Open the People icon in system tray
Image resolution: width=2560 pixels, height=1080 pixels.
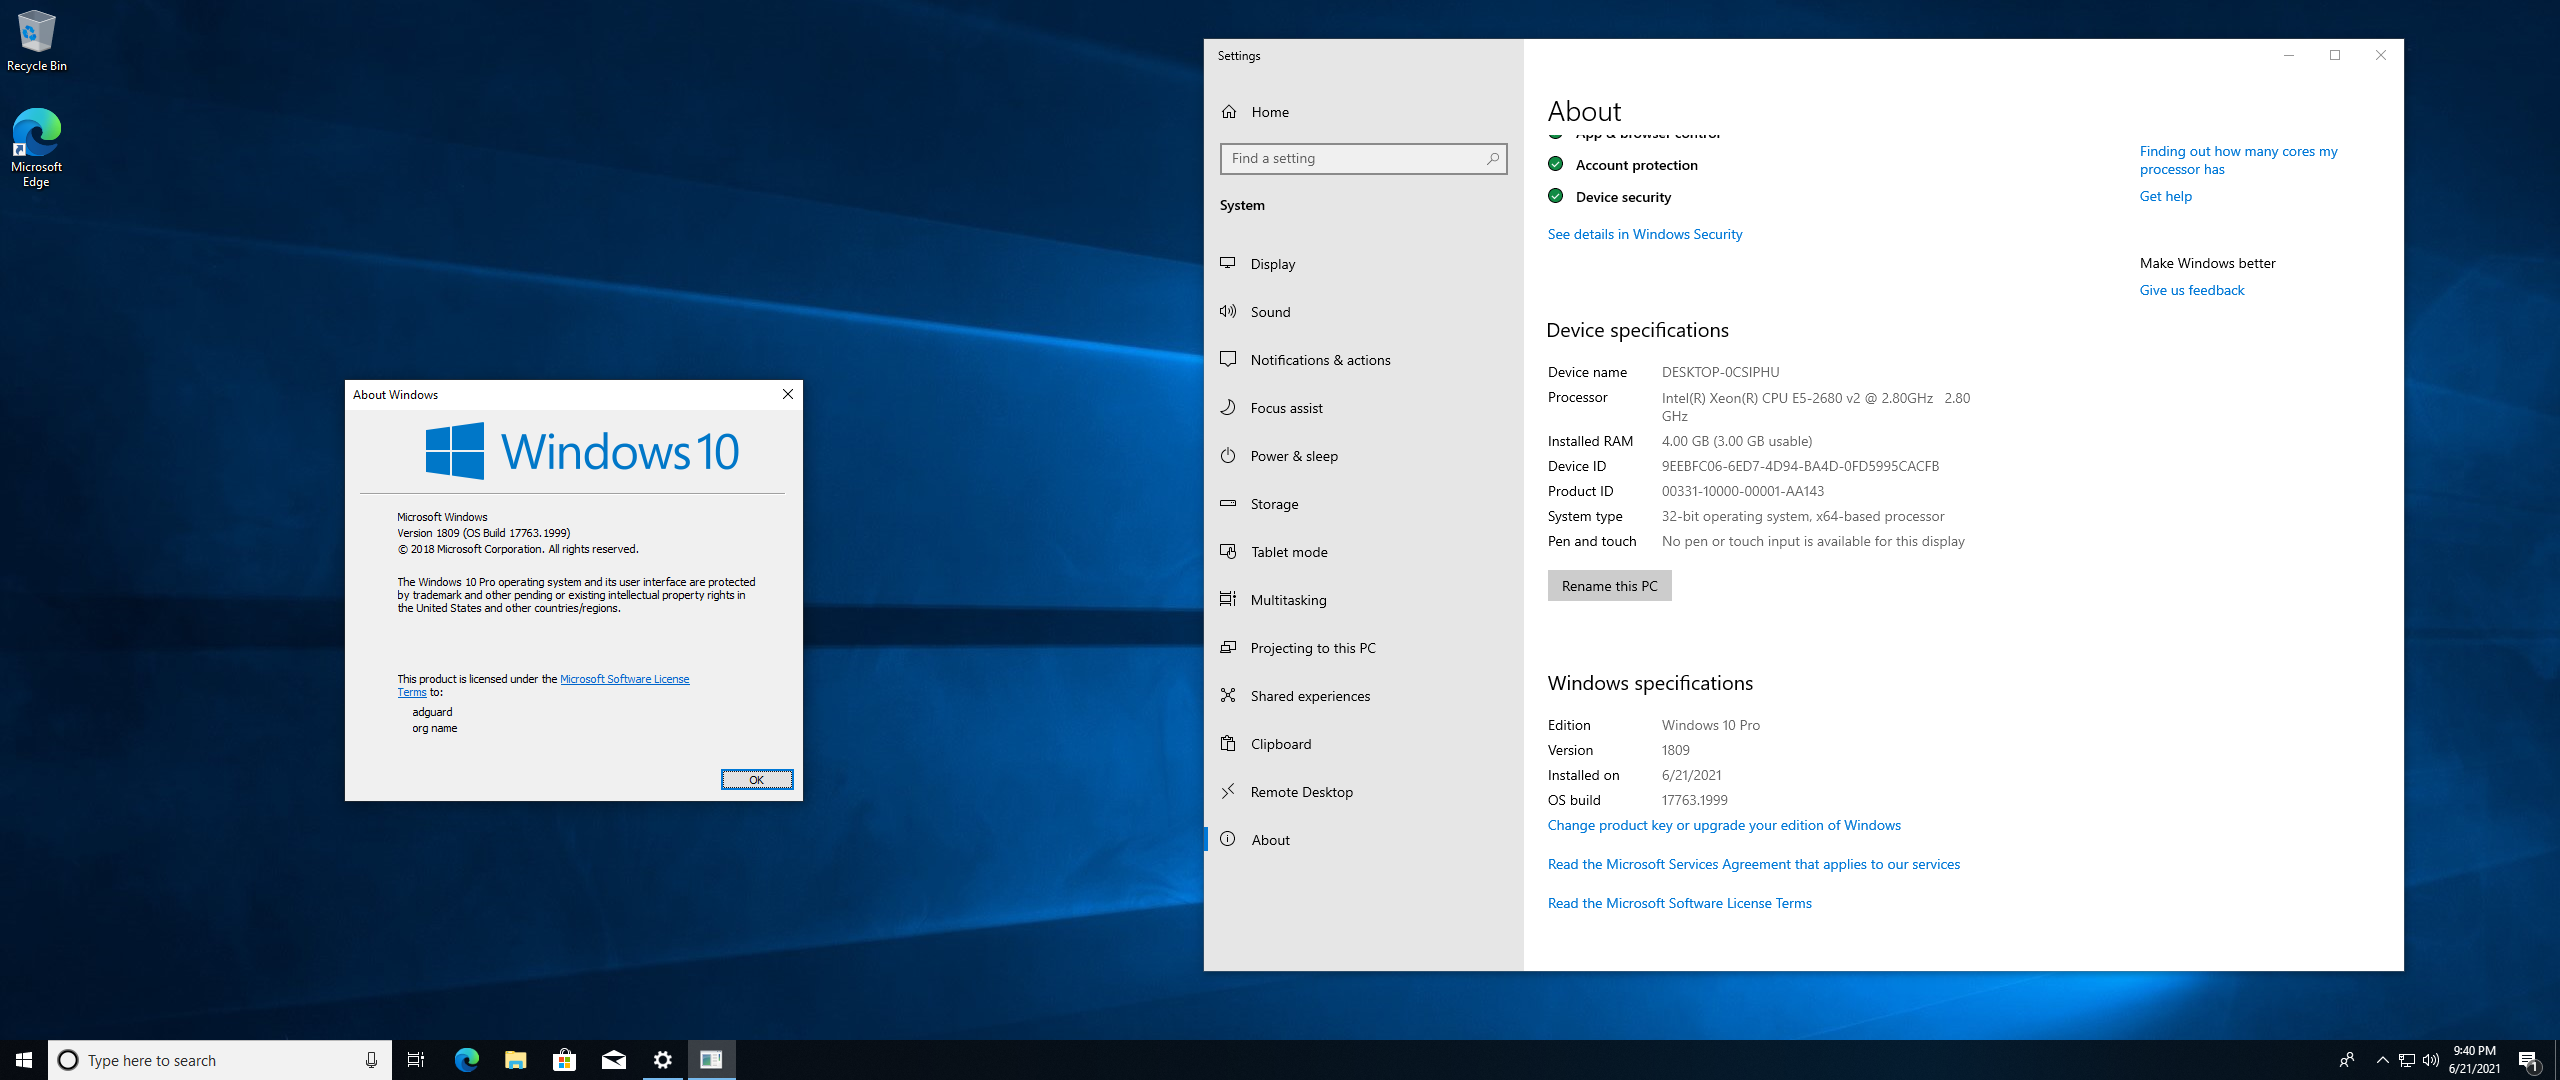click(x=2346, y=1060)
